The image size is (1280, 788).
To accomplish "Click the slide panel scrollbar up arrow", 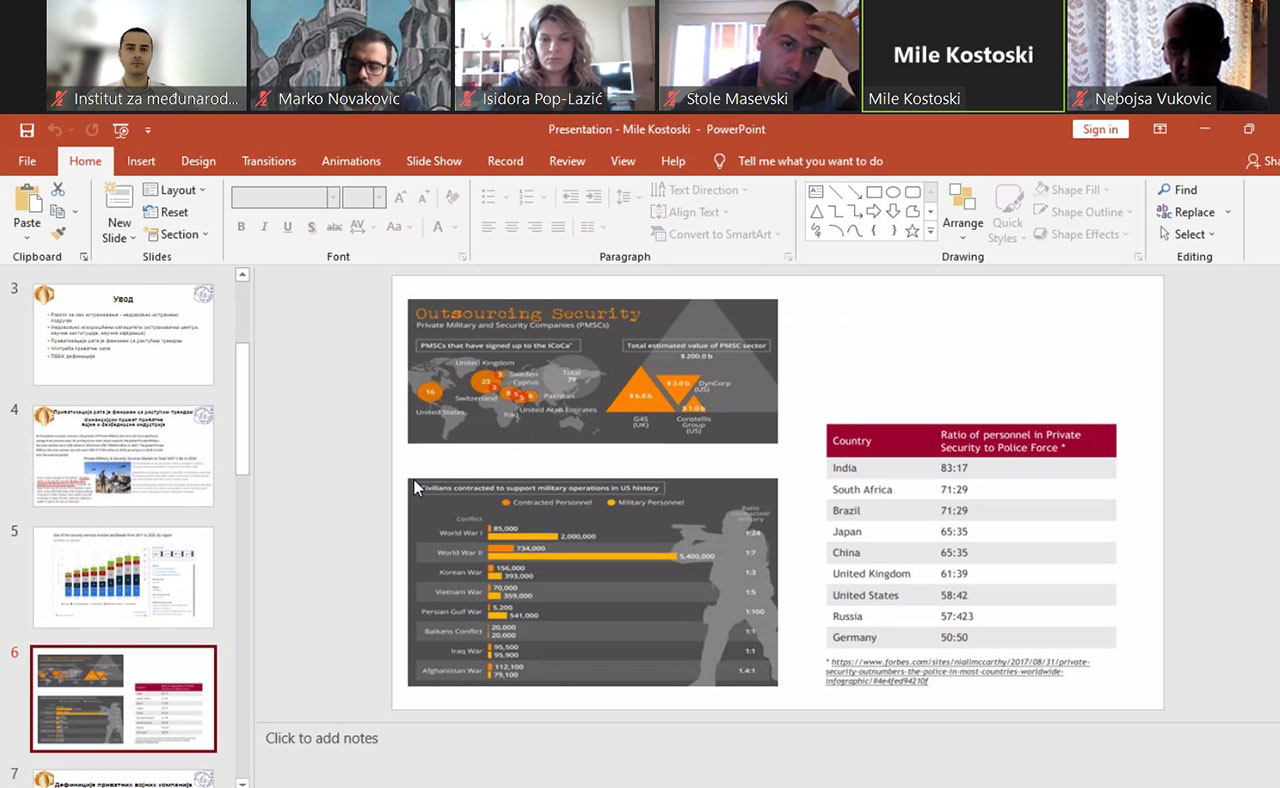I will [x=242, y=274].
